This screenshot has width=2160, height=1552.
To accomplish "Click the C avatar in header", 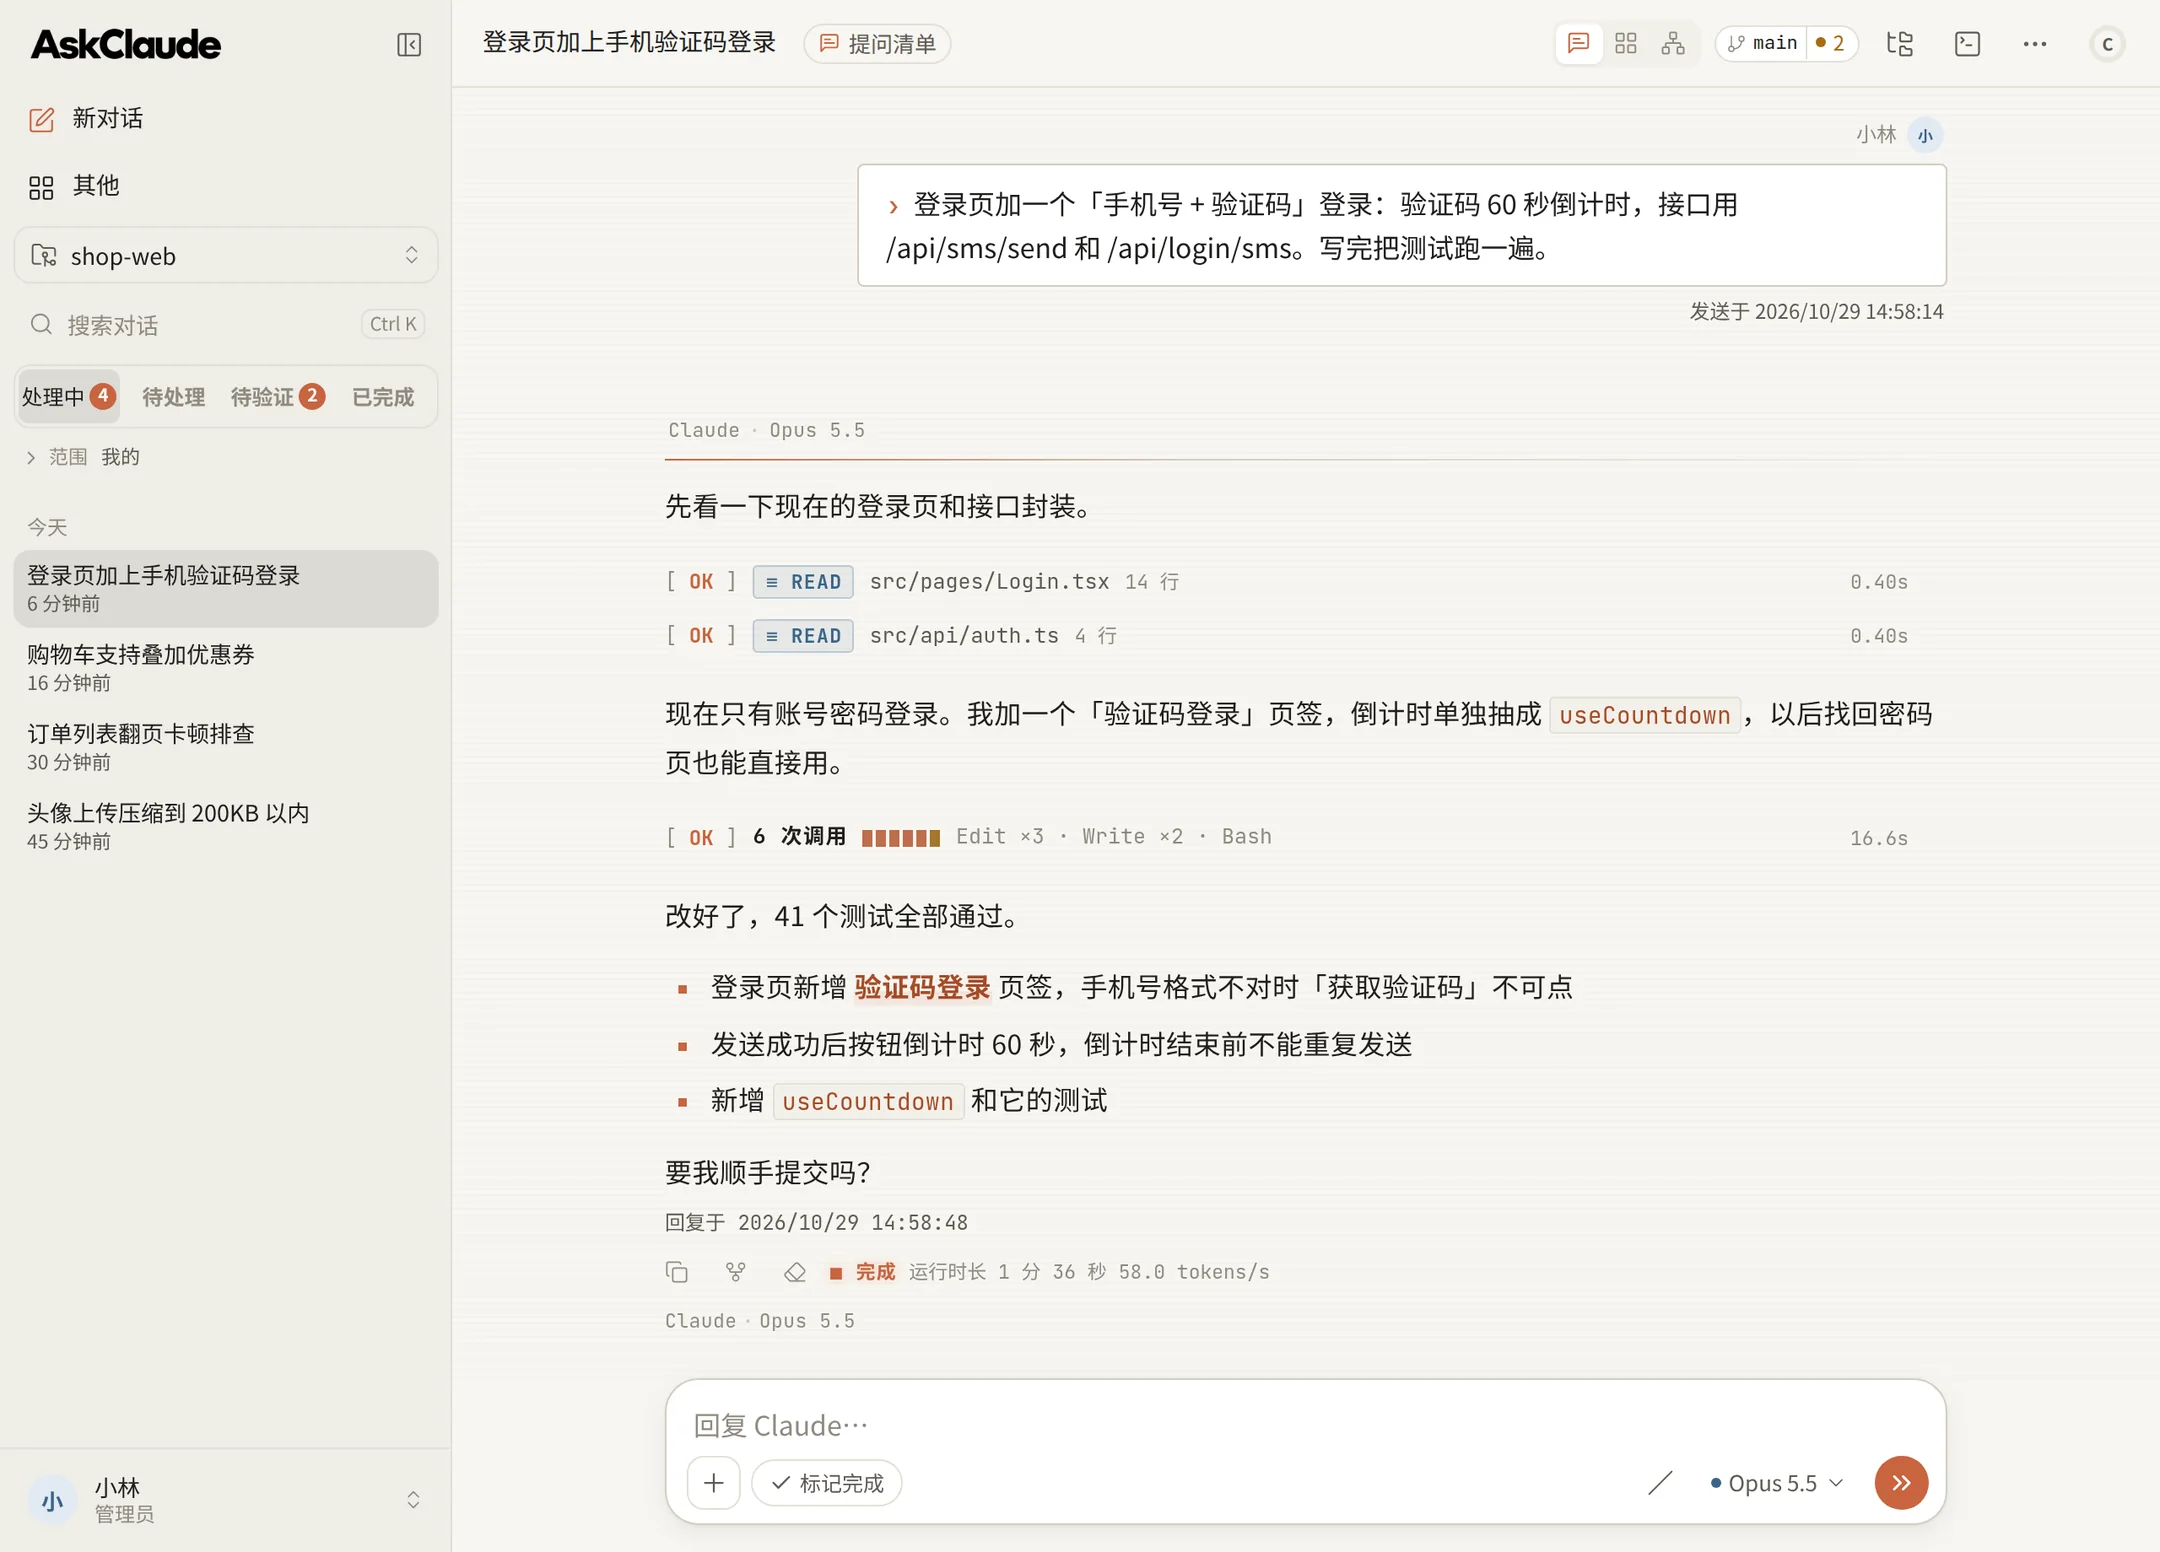I will click(2107, 44).
